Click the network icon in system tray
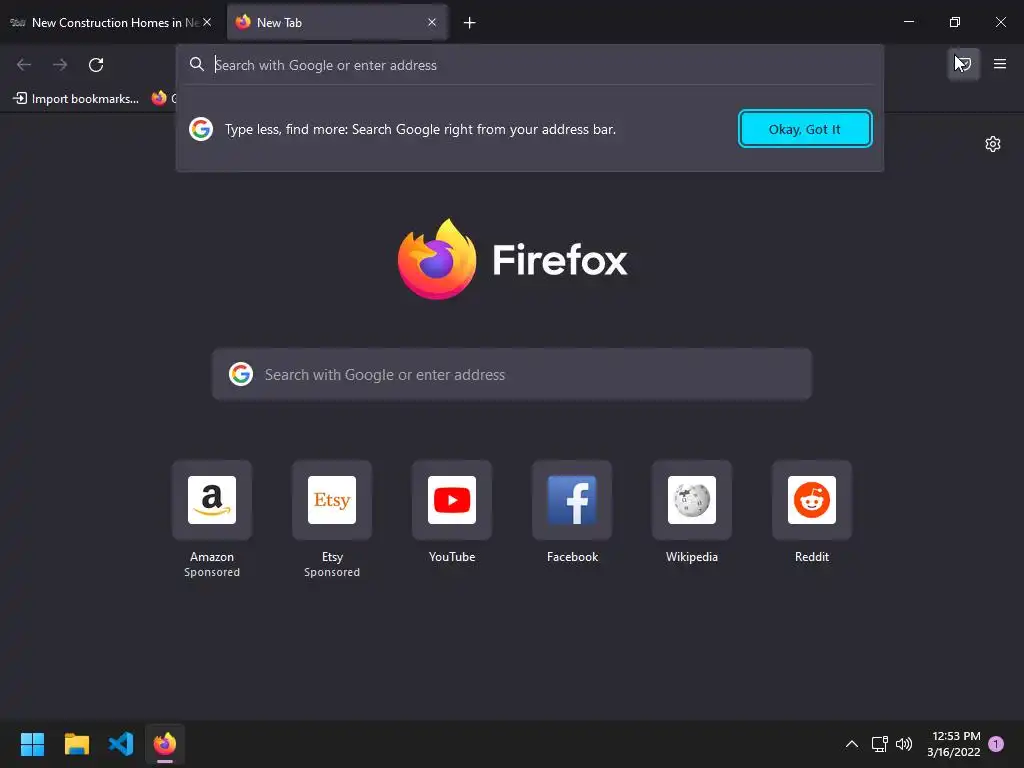This screenshot has height=768, width=1024. pyautogui.click(x=879, y=744)
